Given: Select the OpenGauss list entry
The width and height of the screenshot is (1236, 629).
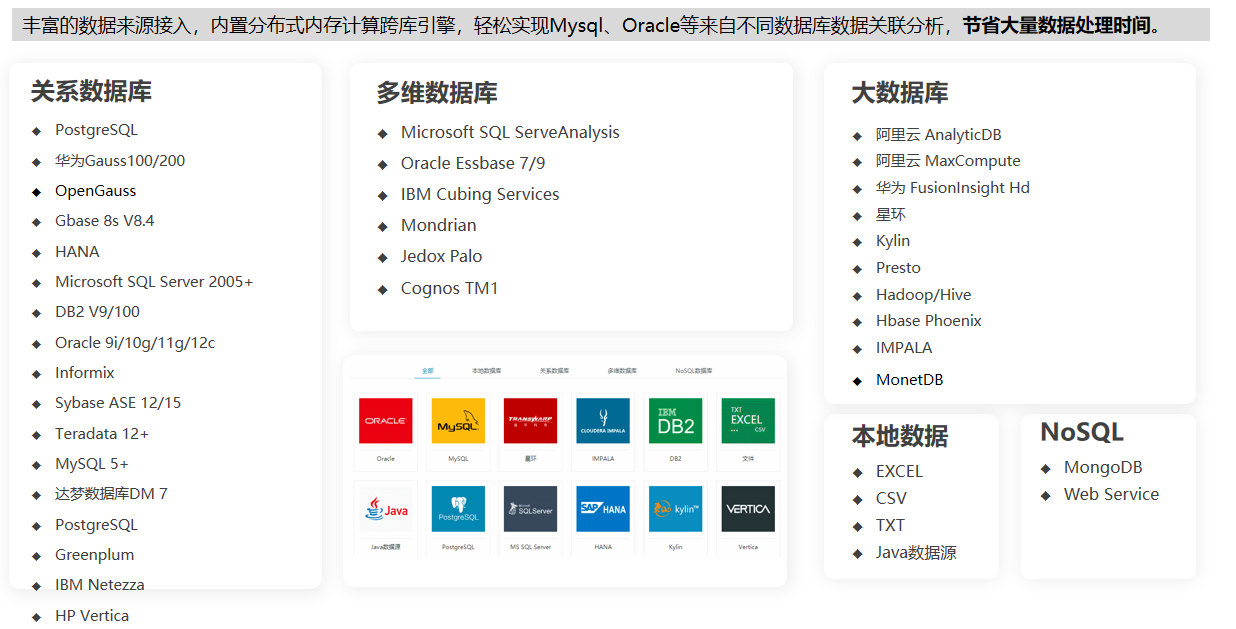Looking at the screenshot, I should click(96, 191).
